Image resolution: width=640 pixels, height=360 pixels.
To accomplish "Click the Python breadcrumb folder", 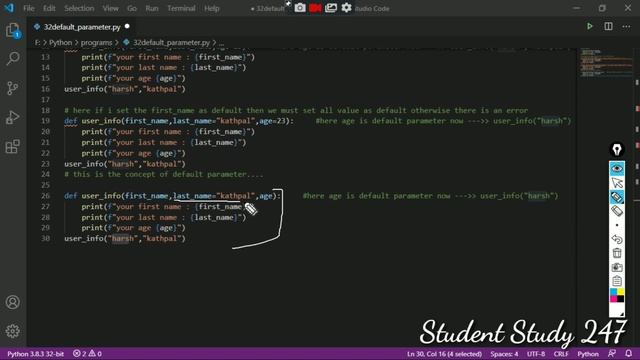I will 60,42.
